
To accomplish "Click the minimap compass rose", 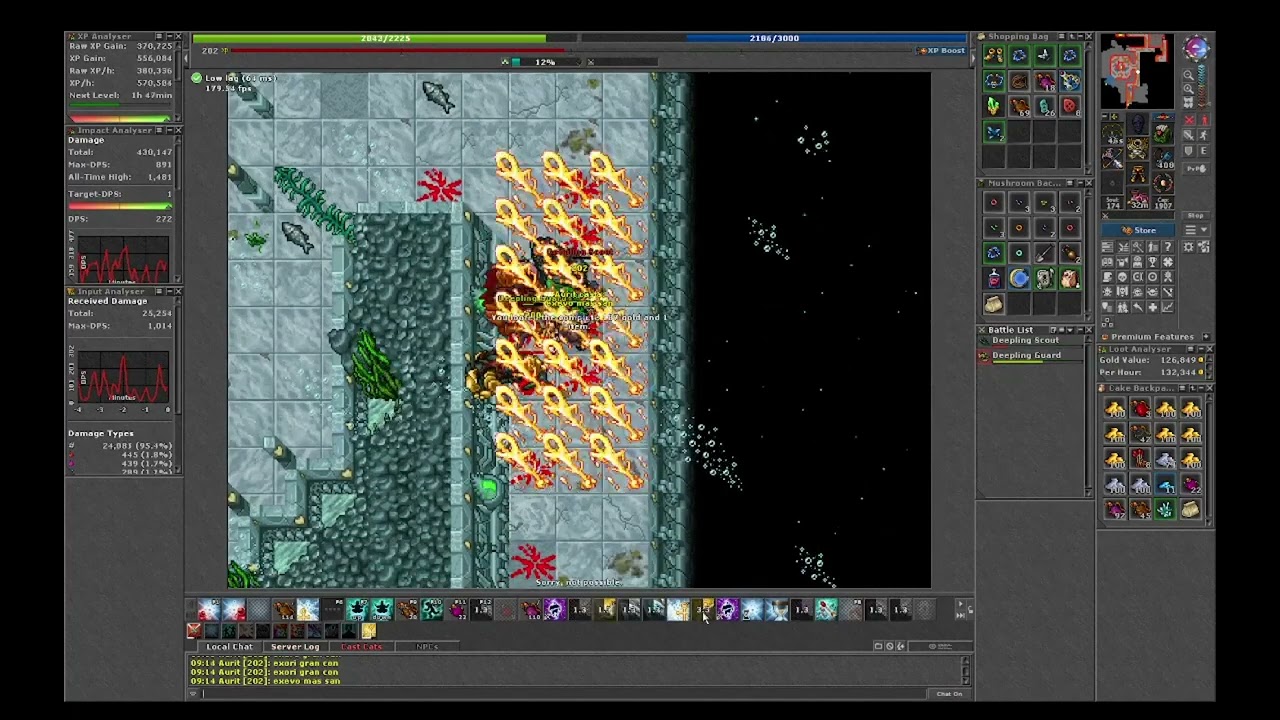I will (1197, 47).
